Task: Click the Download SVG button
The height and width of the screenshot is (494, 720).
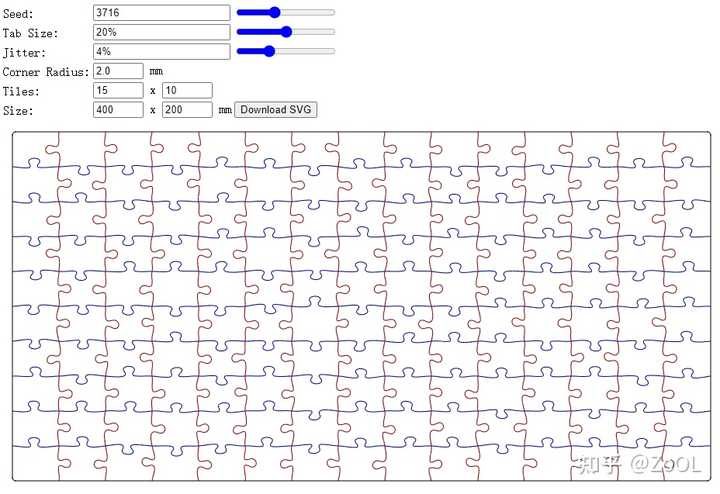Action: click(x=276, y=109)
